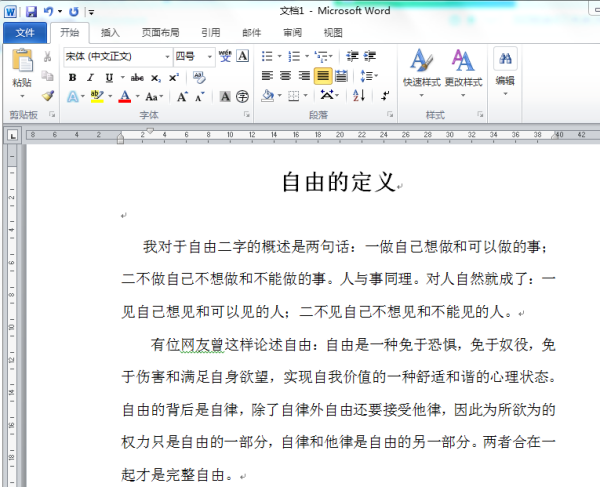Screen dimensions: 600x487
Task: Click the character border A icon
Action: [243, 56]
